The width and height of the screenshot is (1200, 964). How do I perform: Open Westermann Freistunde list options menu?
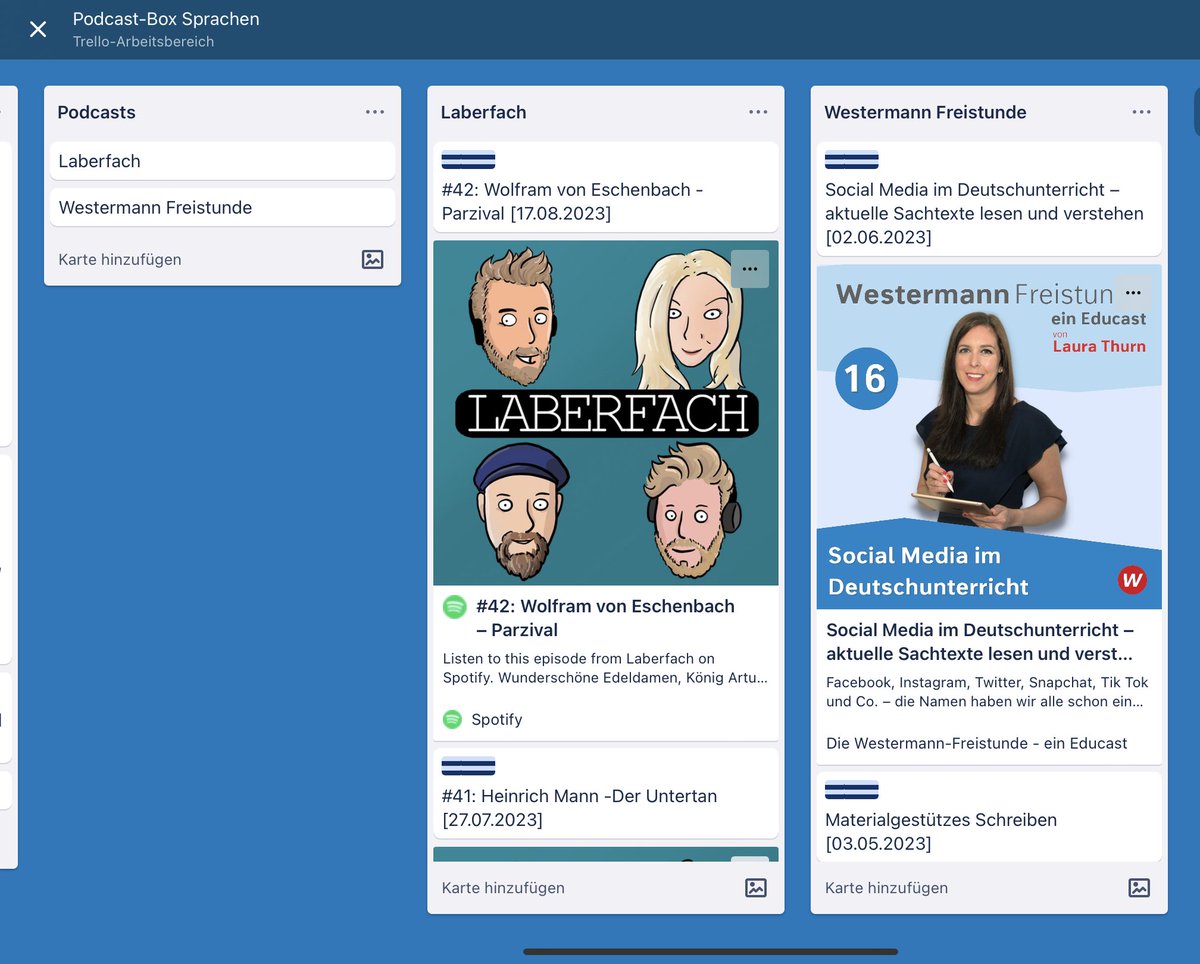pyautogui.click(x=1141, y=112)
